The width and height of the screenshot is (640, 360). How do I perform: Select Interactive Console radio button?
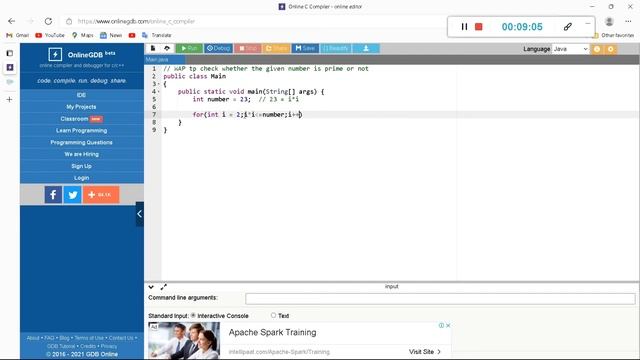pos(193,316)
